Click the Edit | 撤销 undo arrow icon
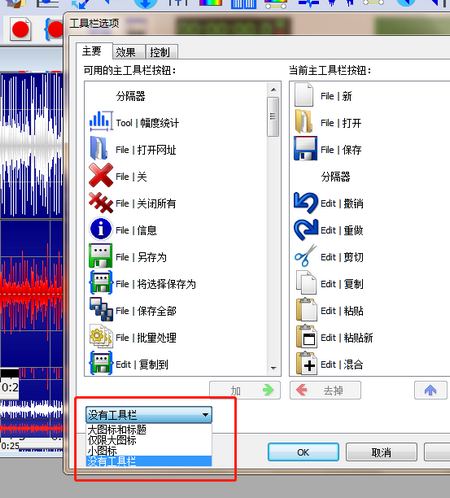The height and width of the screenshot is (498, 450). (306, 202)
